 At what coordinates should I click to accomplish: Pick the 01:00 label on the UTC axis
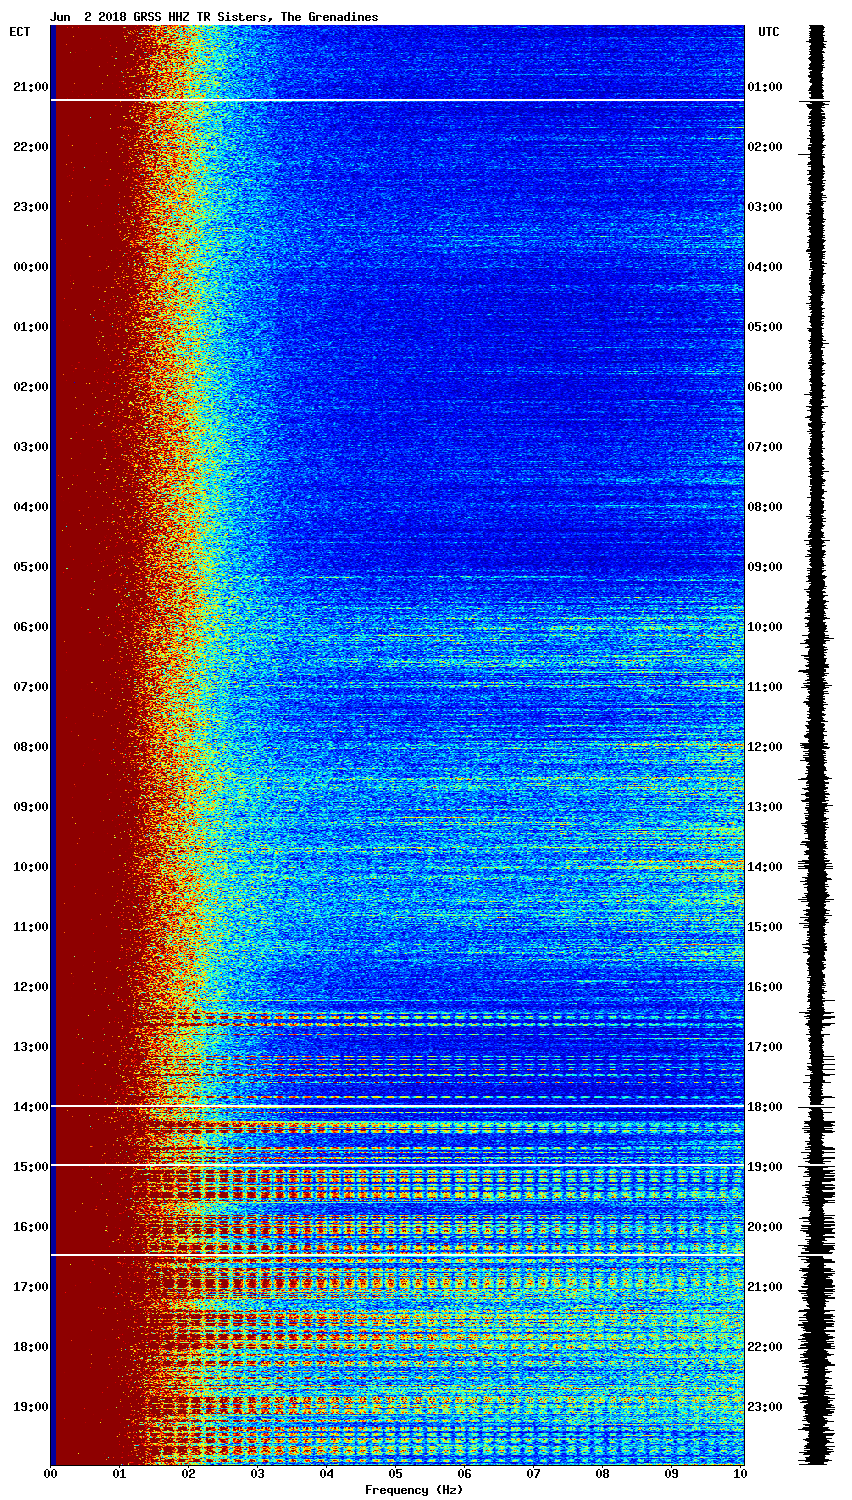coord(765,87)
